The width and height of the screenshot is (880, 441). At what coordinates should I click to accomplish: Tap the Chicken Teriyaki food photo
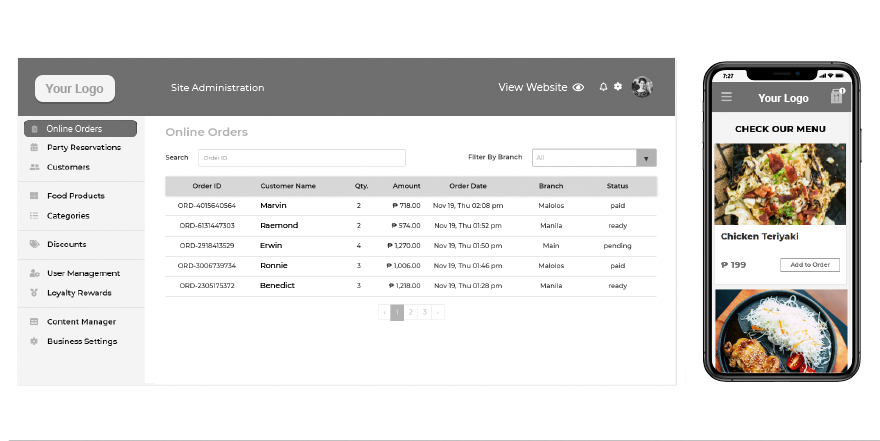pos(780,184)
